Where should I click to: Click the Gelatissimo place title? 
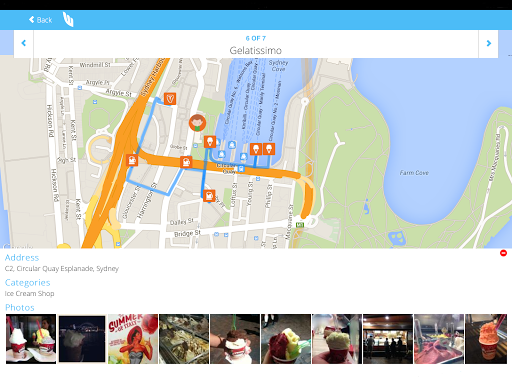256,50
